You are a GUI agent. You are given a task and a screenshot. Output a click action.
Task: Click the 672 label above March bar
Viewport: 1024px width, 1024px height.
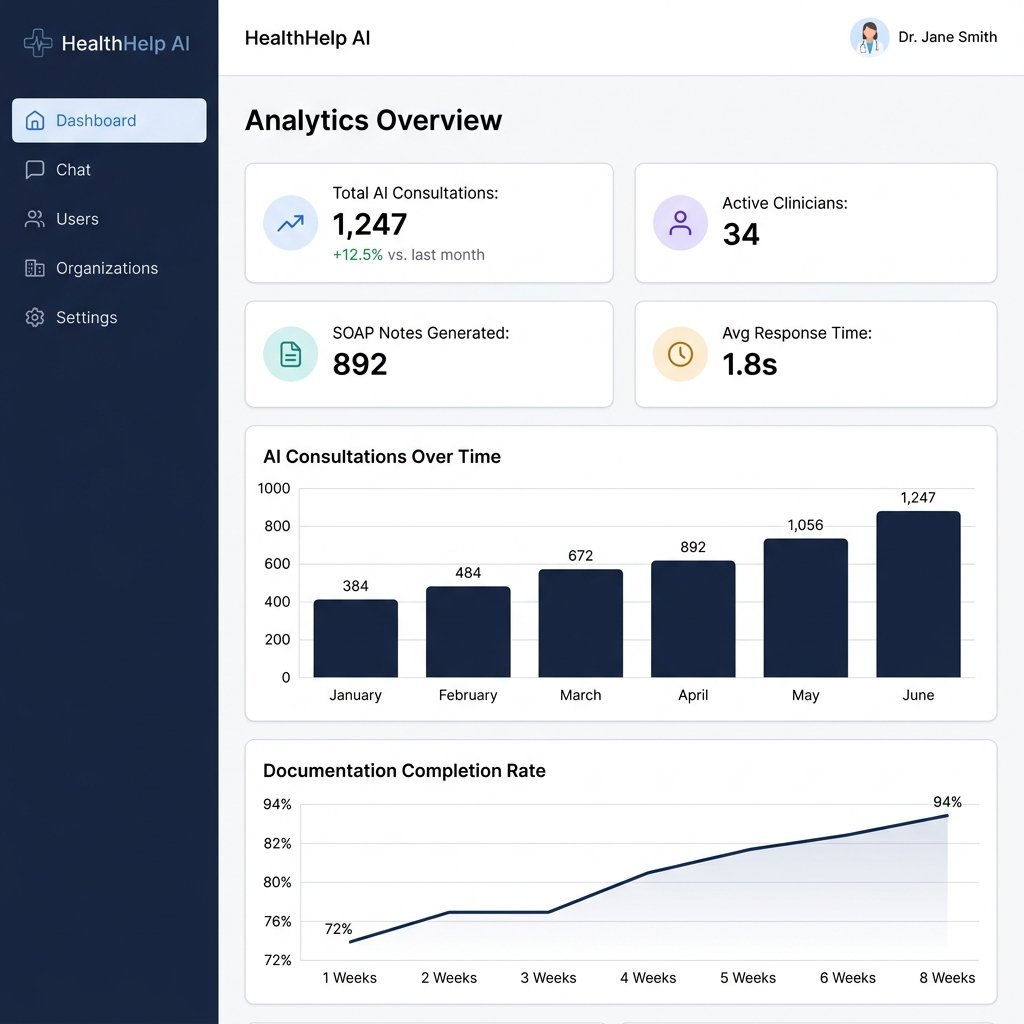point(581,556)
